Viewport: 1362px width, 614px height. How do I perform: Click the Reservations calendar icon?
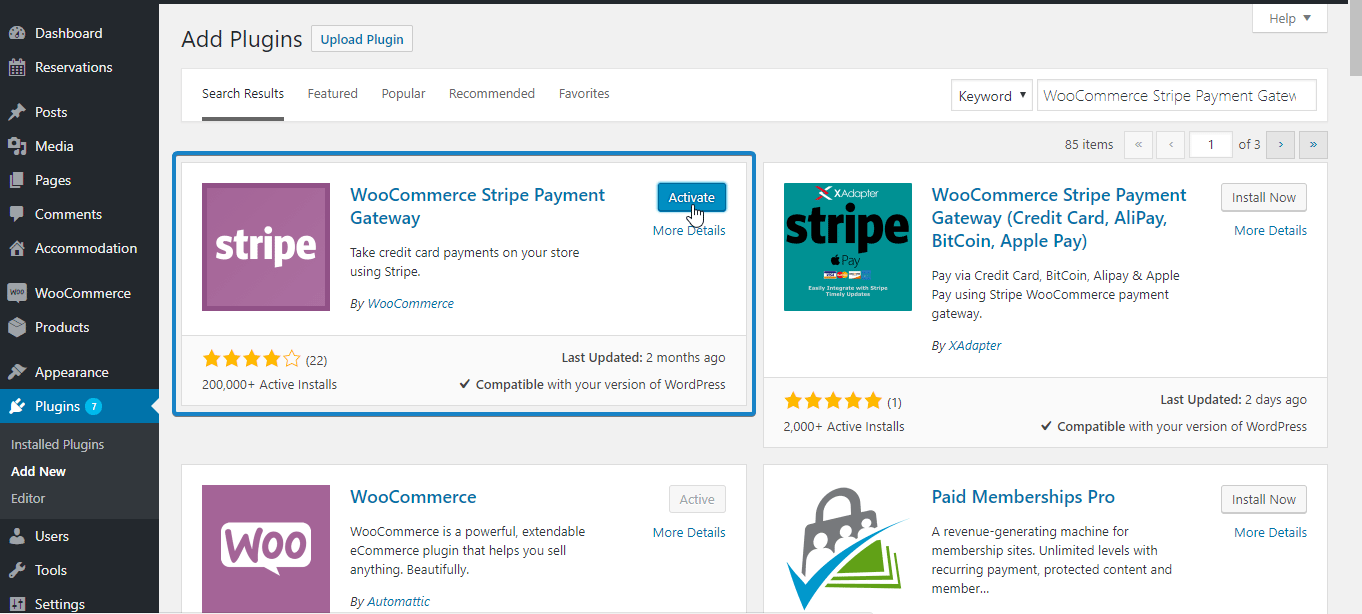tap(17, 68)
